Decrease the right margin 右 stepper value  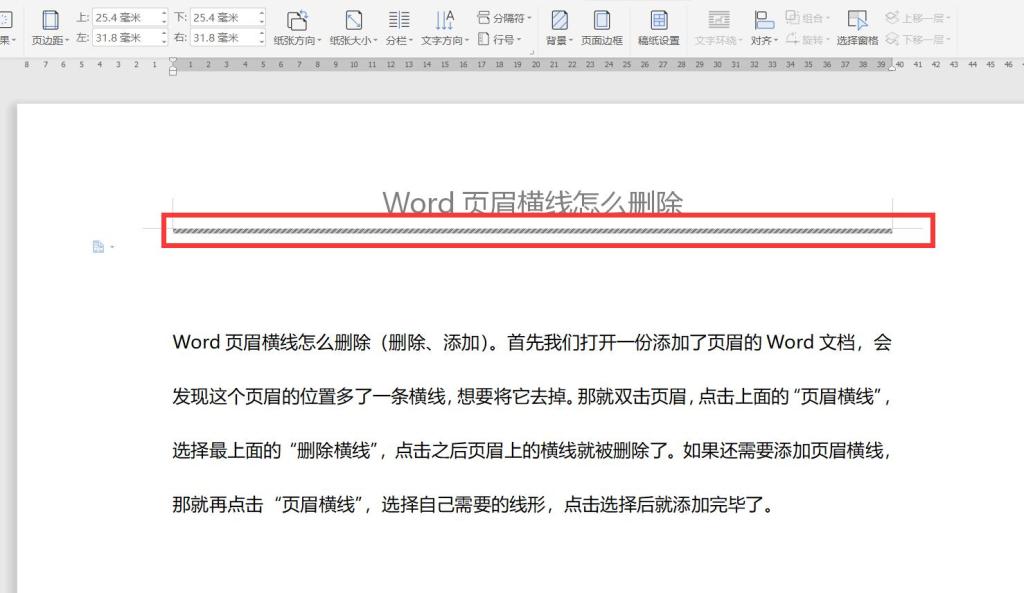[x=262, y=42]
